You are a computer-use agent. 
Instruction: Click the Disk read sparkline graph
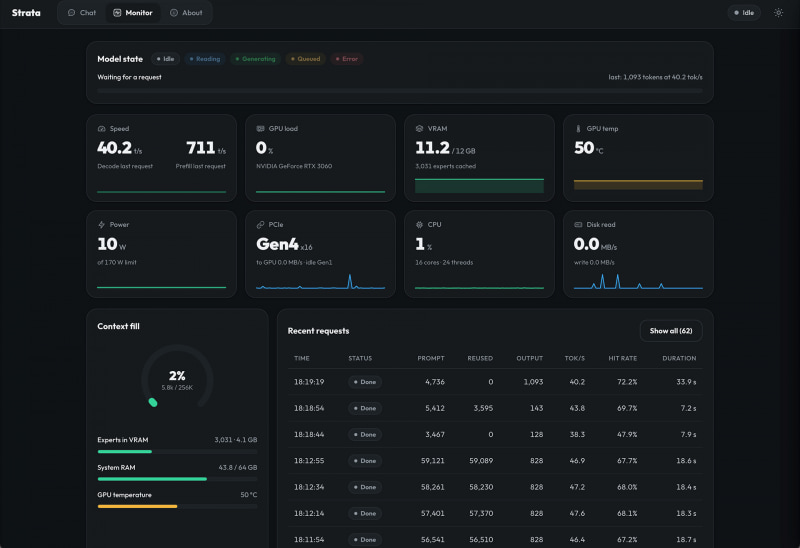tap(638, 282)
